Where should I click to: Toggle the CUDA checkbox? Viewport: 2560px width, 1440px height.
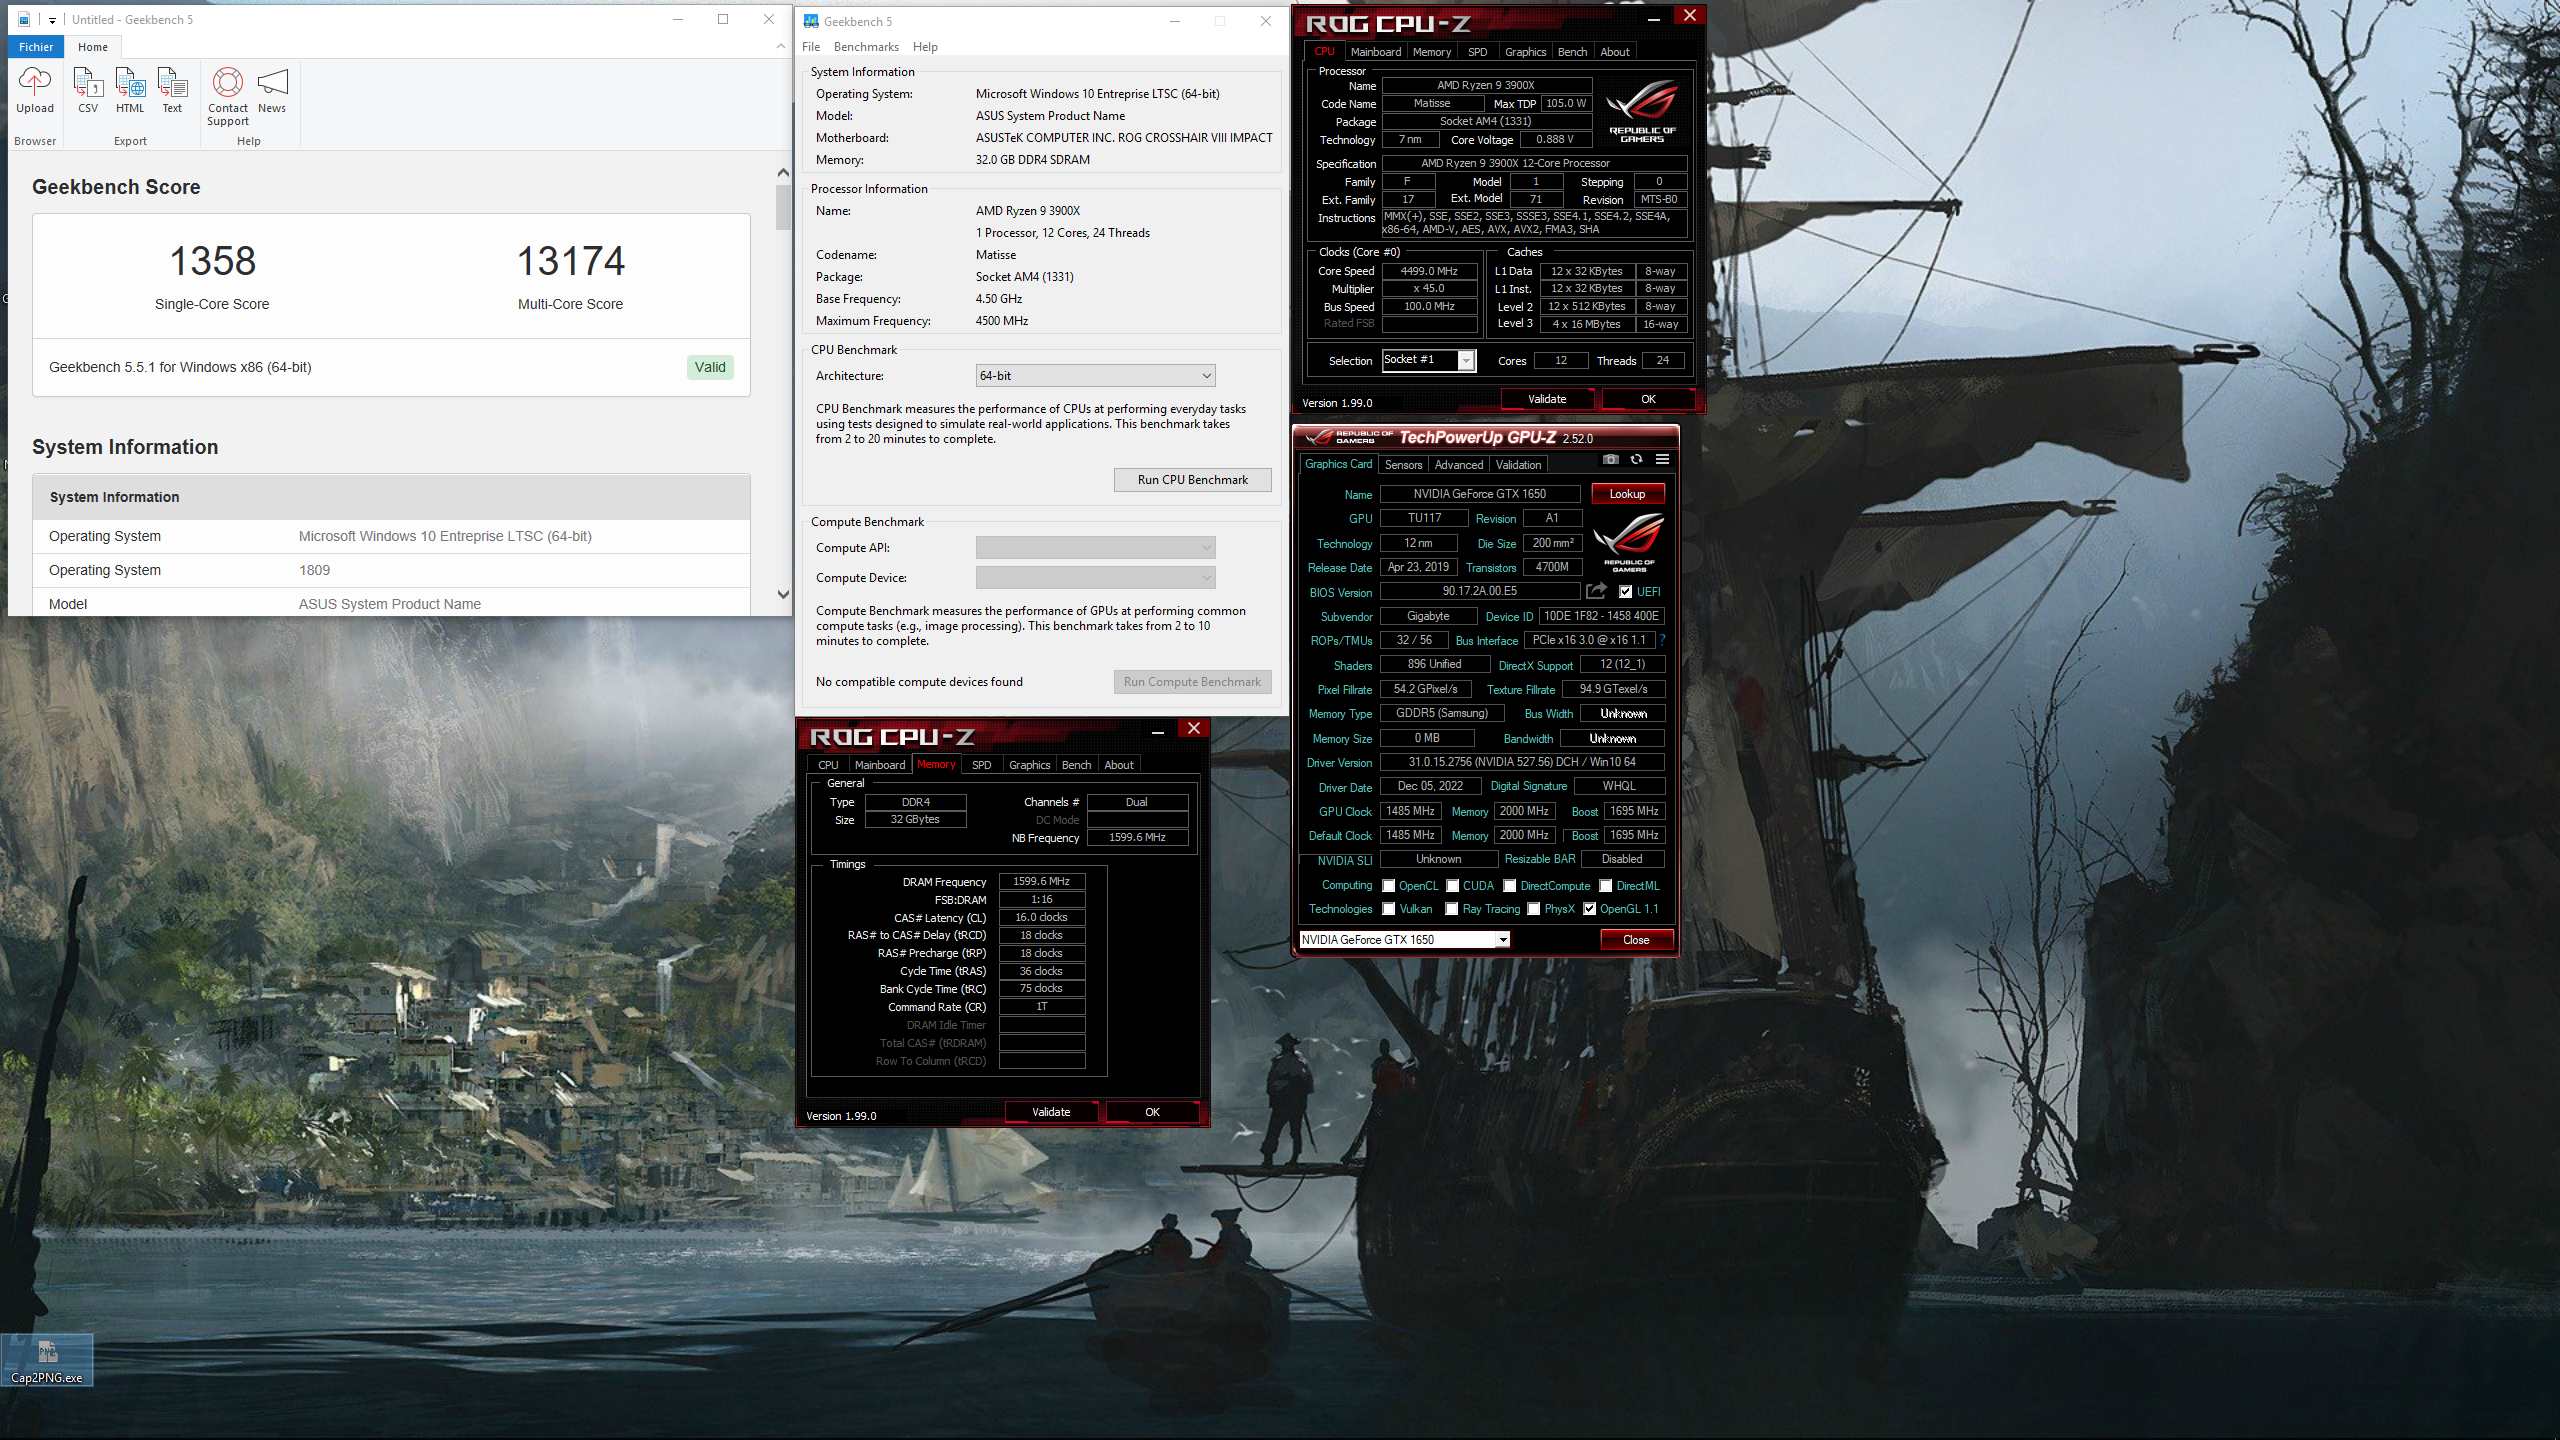1452,886
